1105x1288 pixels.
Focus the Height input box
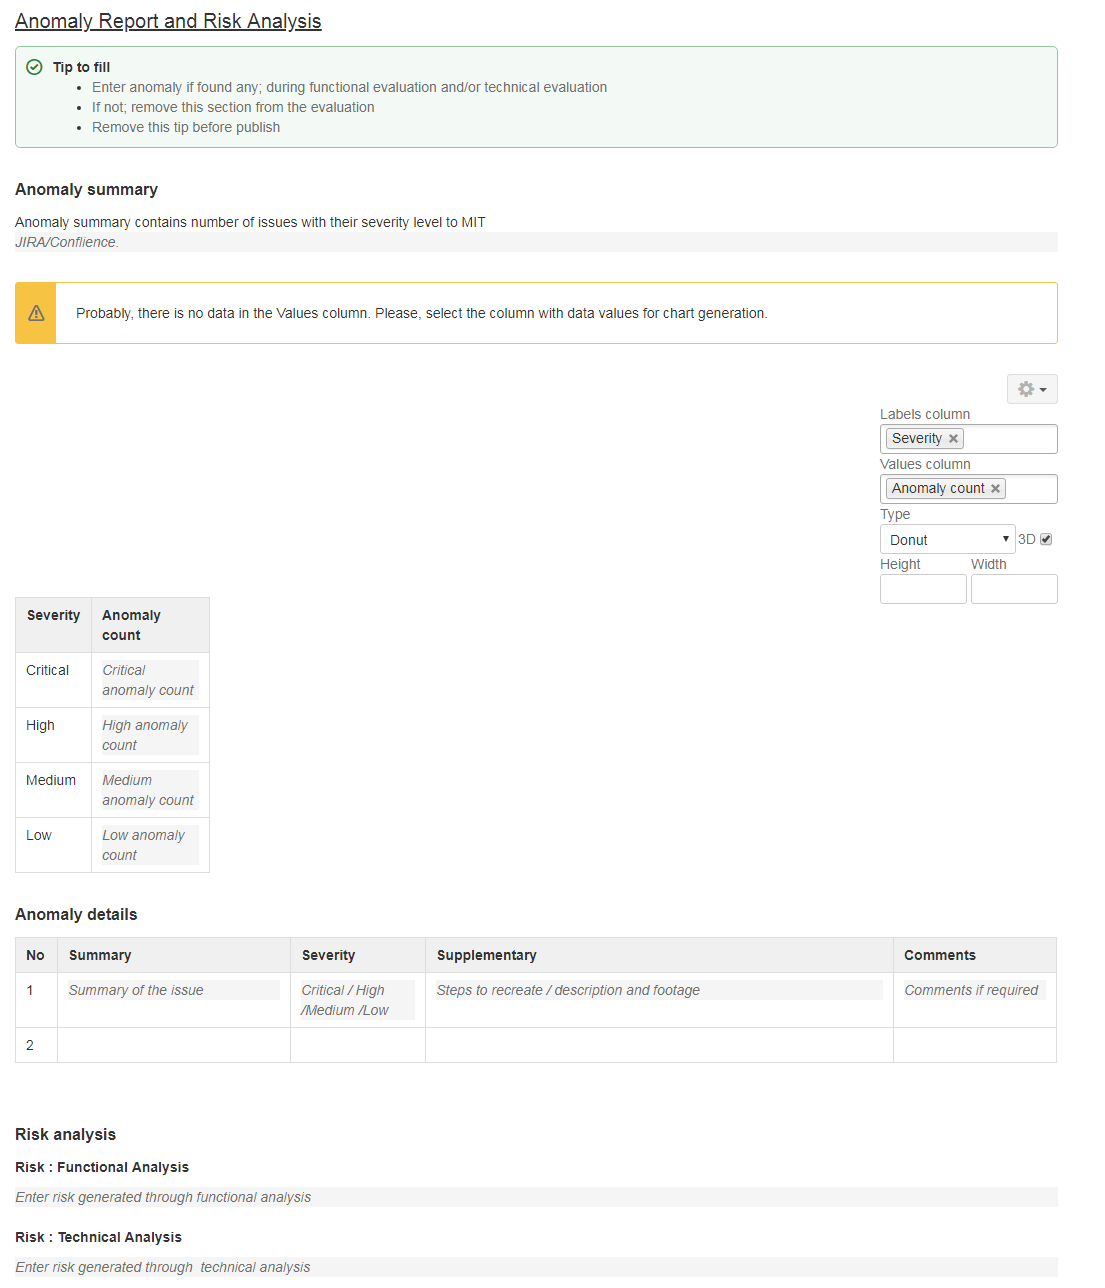[x=923, y=589]
